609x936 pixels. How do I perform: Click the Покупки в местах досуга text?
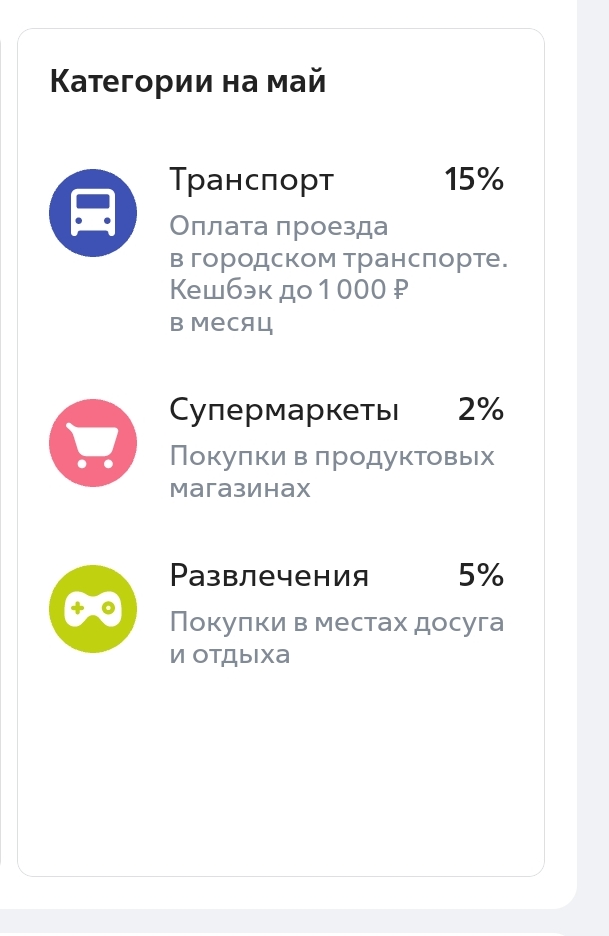tap(337, 623)
